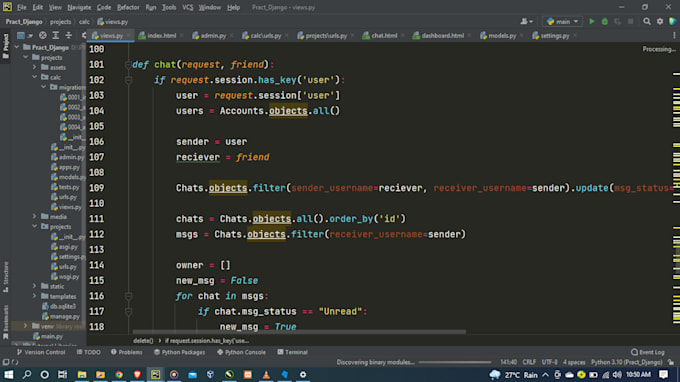This screenshot has height=382, width=680.
Task: Open Search Everywhere magnifier in the toolbar
Action: [647, 21]
